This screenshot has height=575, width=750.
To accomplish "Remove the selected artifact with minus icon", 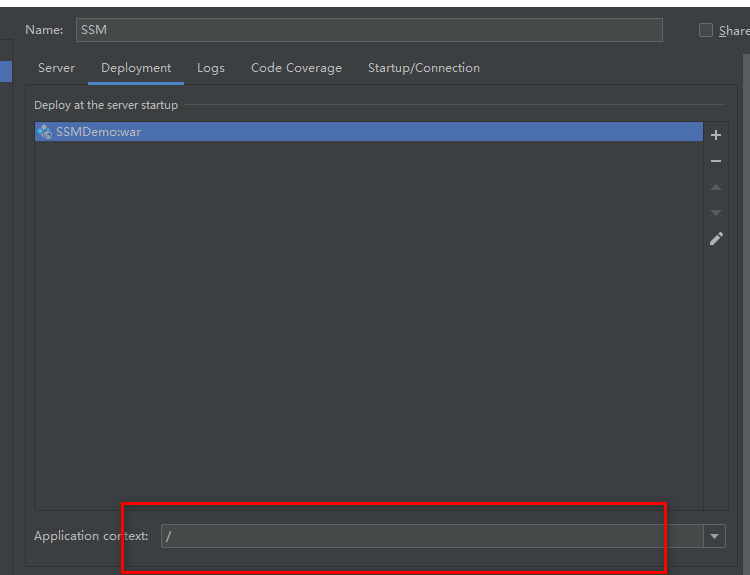I will [x=716, y=161].
